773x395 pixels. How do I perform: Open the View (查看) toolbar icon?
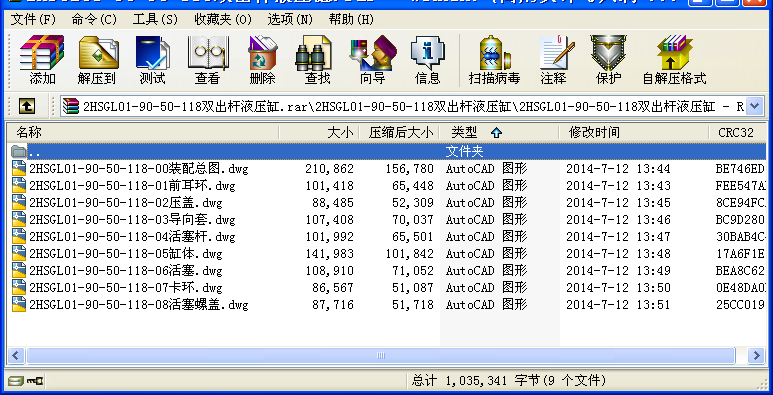point(208,60)
